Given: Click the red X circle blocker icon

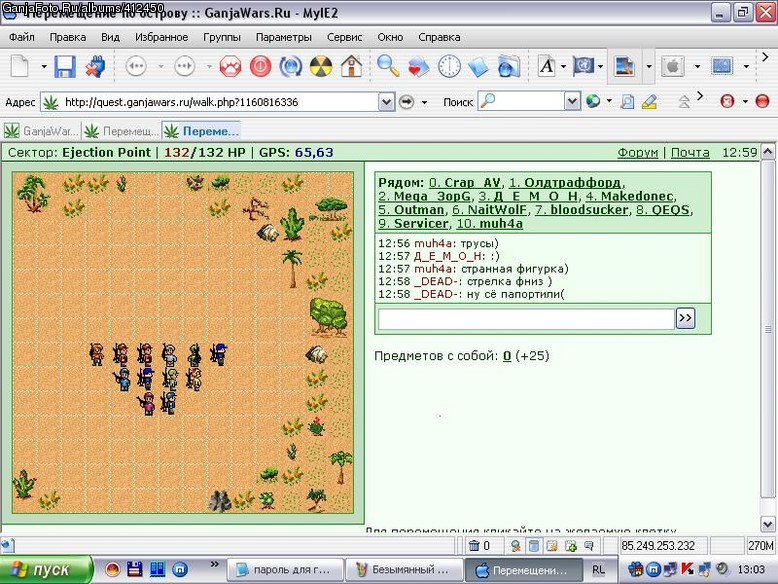Looking at the screenshot, I should click(727, 101).
